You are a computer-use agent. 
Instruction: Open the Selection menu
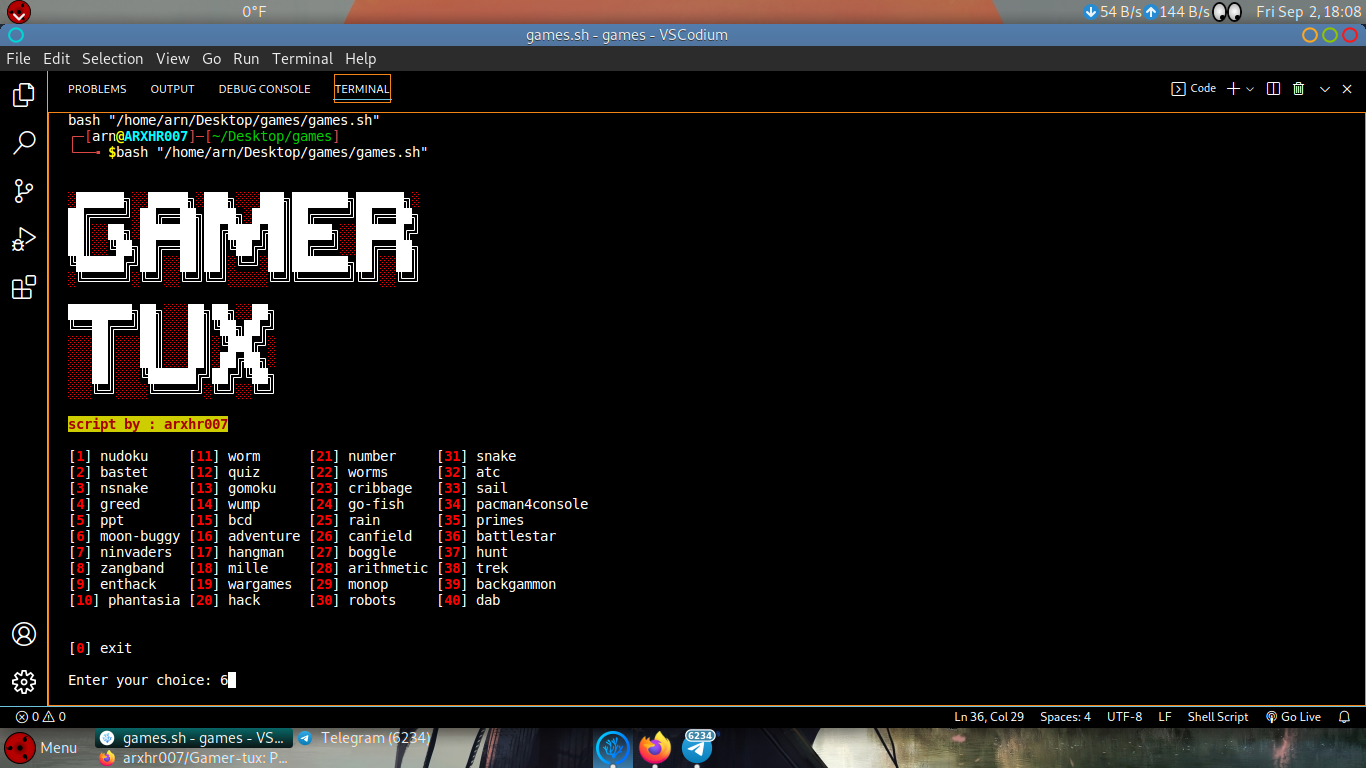(112, 59)
